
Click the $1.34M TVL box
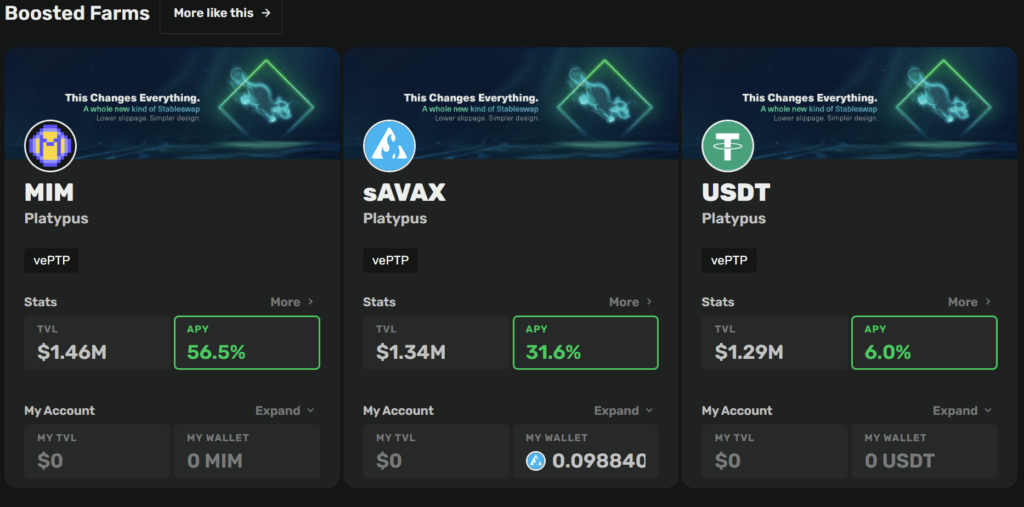(x=437, y=343)
